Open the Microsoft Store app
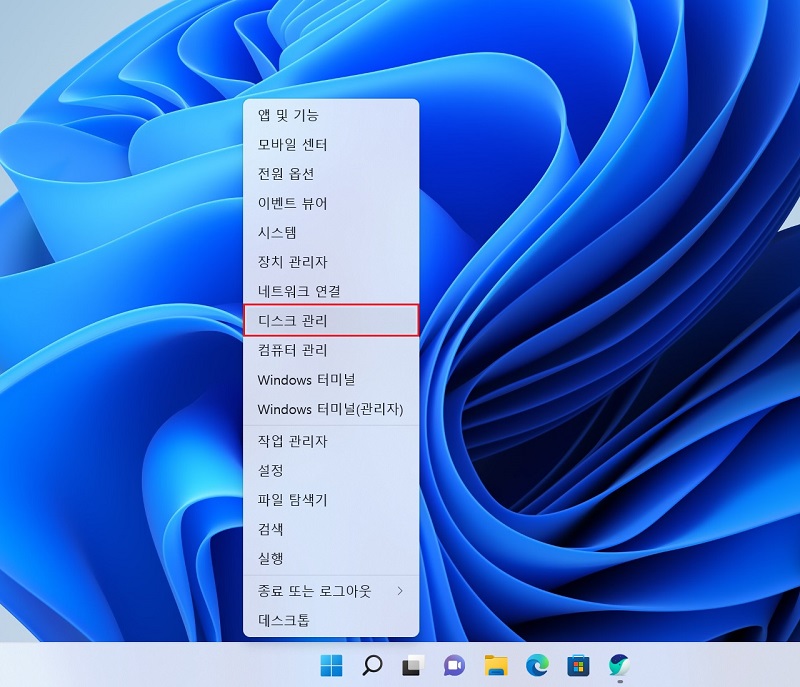The image size is (800, 687). click(x=579, y=663)
